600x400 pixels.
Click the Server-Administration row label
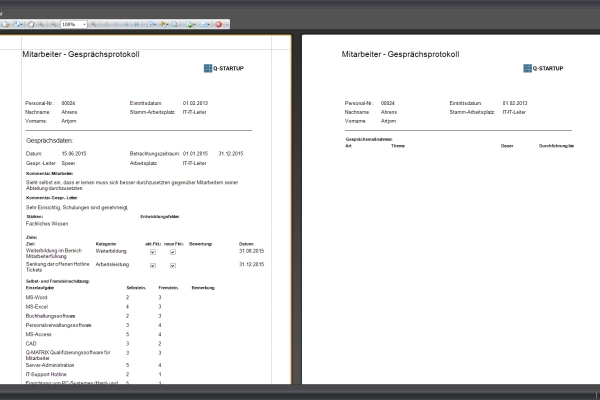50,365
